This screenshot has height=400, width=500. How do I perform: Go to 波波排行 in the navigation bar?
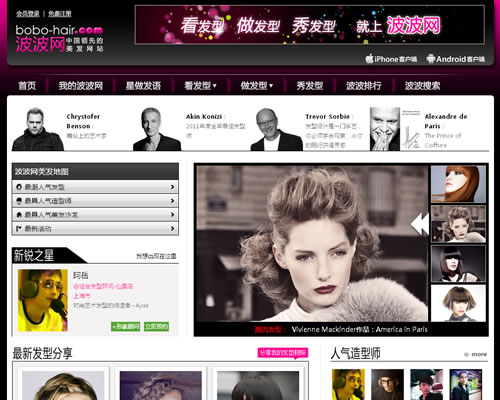(x=364, y=86)
